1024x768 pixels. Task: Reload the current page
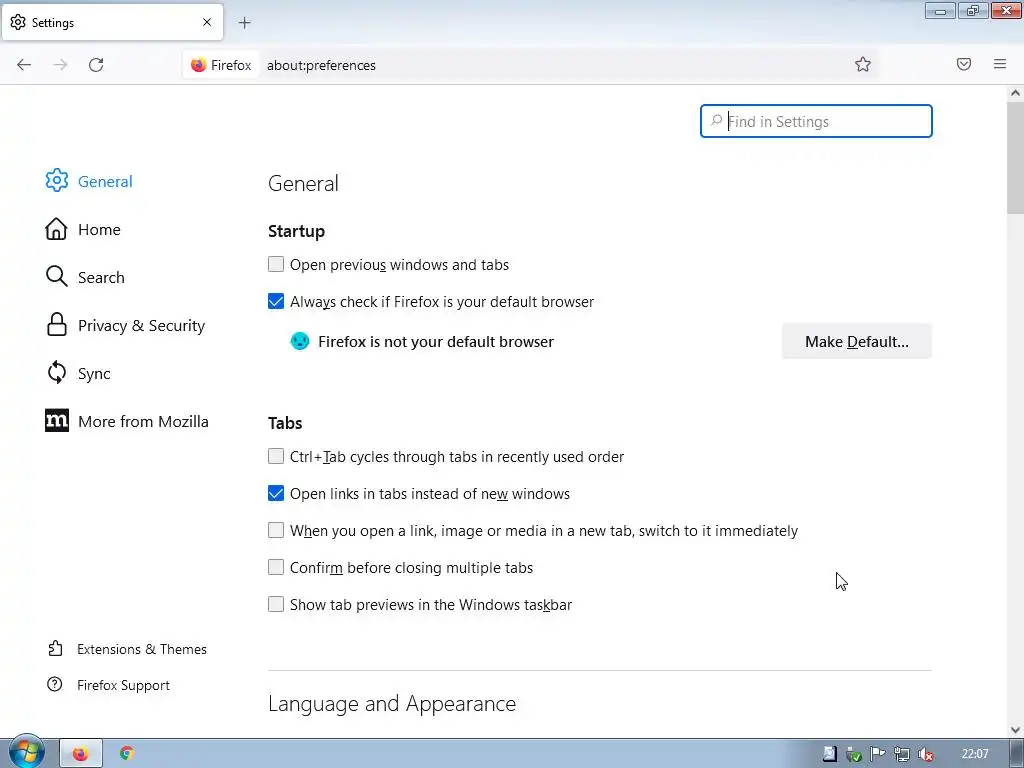(96, 65)
